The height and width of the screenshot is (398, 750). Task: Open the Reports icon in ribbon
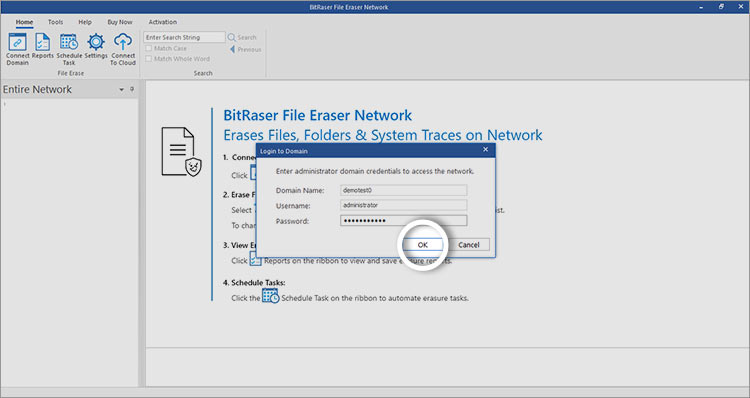click(43, 46)
